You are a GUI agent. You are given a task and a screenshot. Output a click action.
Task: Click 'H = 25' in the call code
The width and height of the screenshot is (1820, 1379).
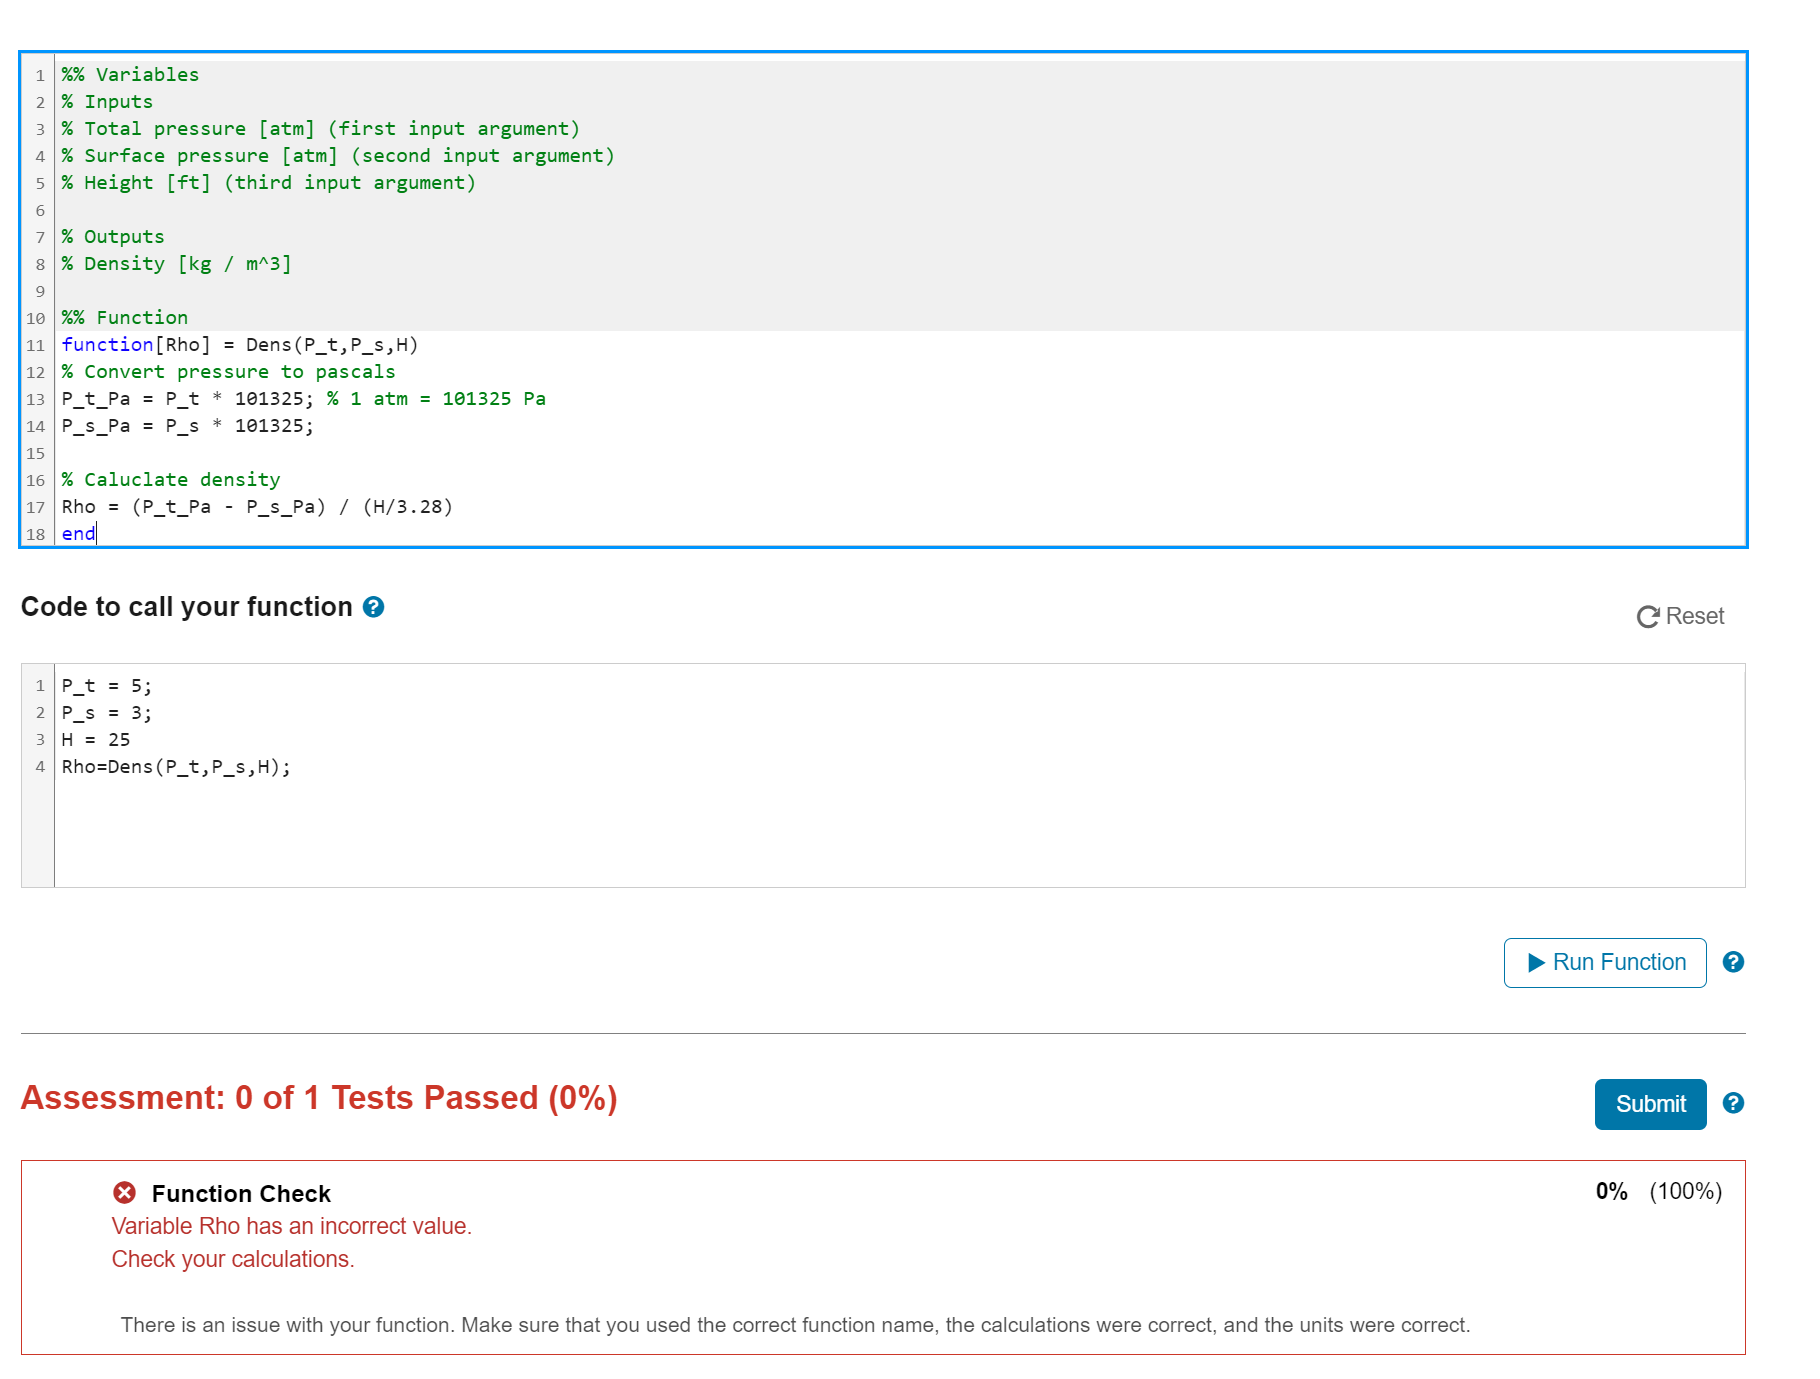[x=96, y=740]
